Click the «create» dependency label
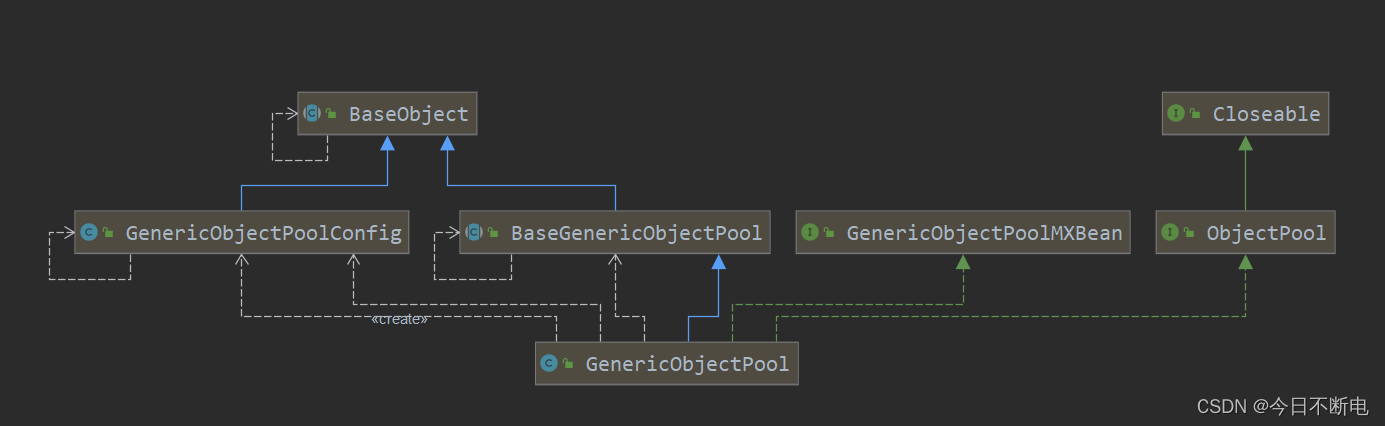 (399, 319)
